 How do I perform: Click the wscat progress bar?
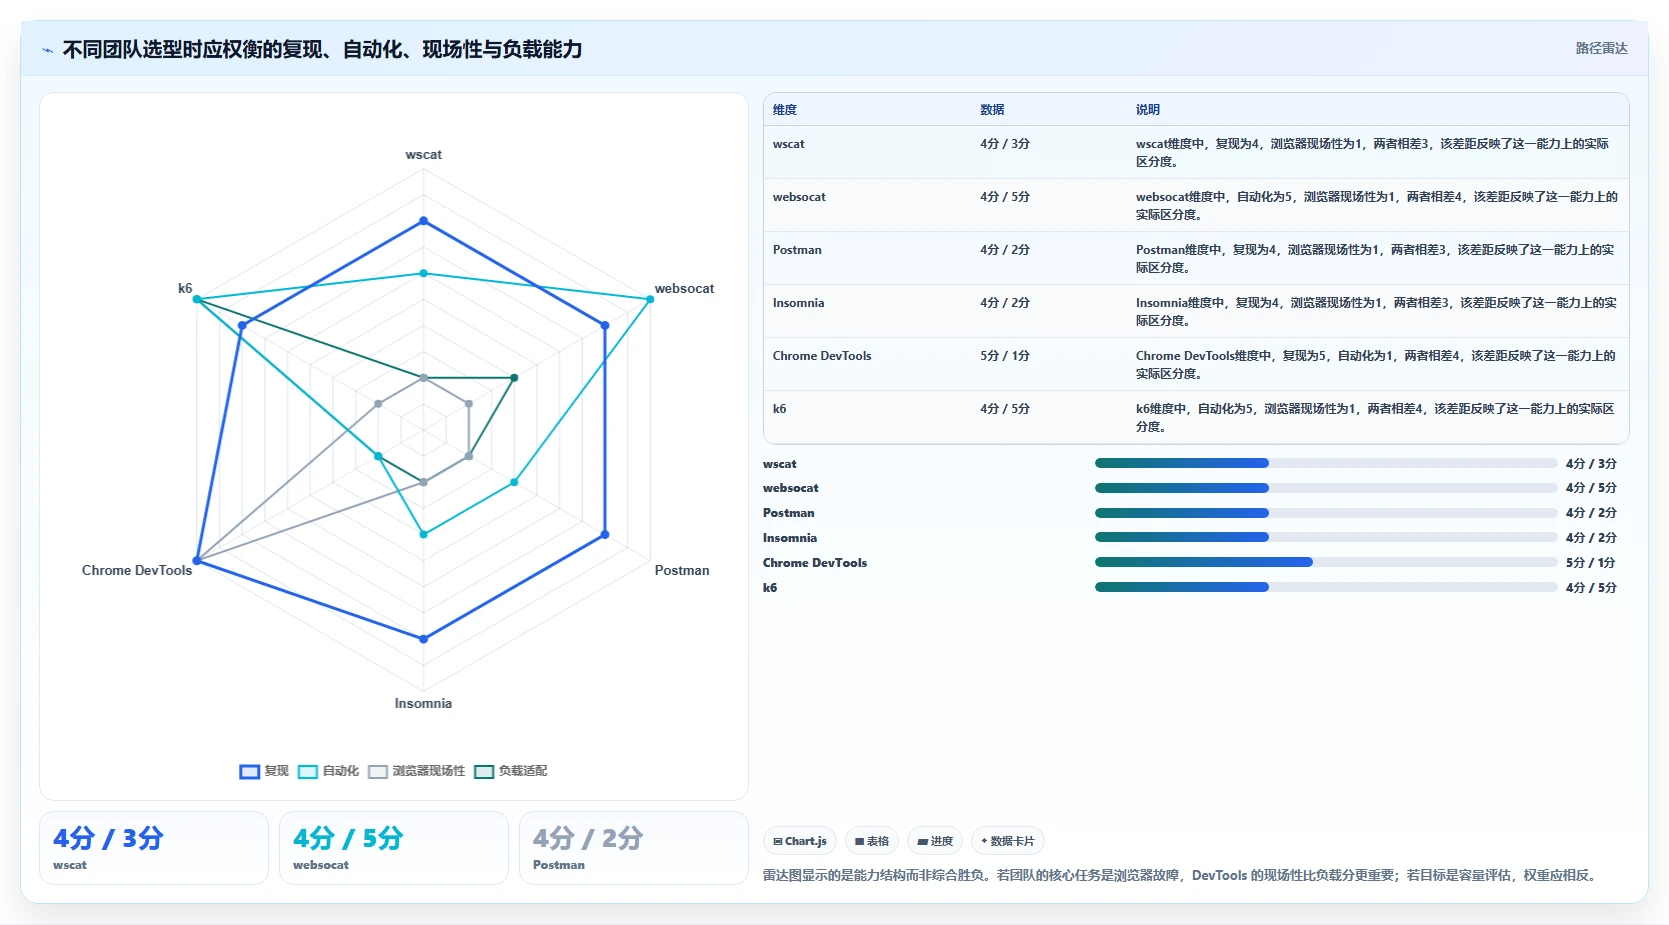[x=1326, y=463]
